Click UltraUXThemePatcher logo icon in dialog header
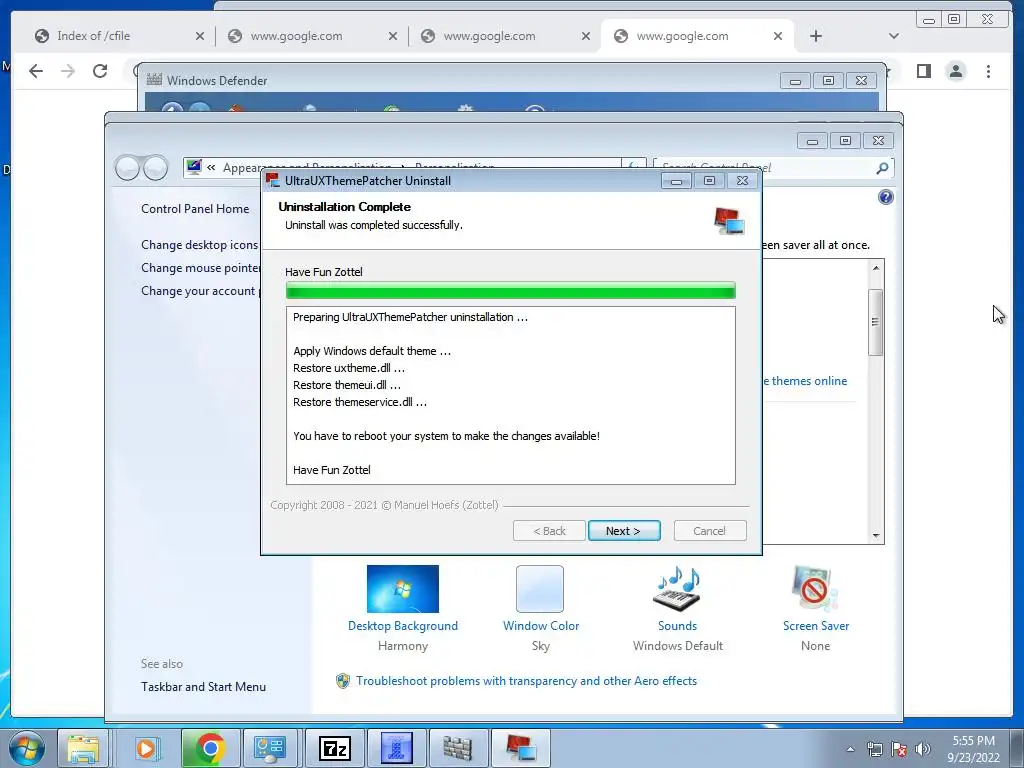The image size is (1024, 768). 729,221
